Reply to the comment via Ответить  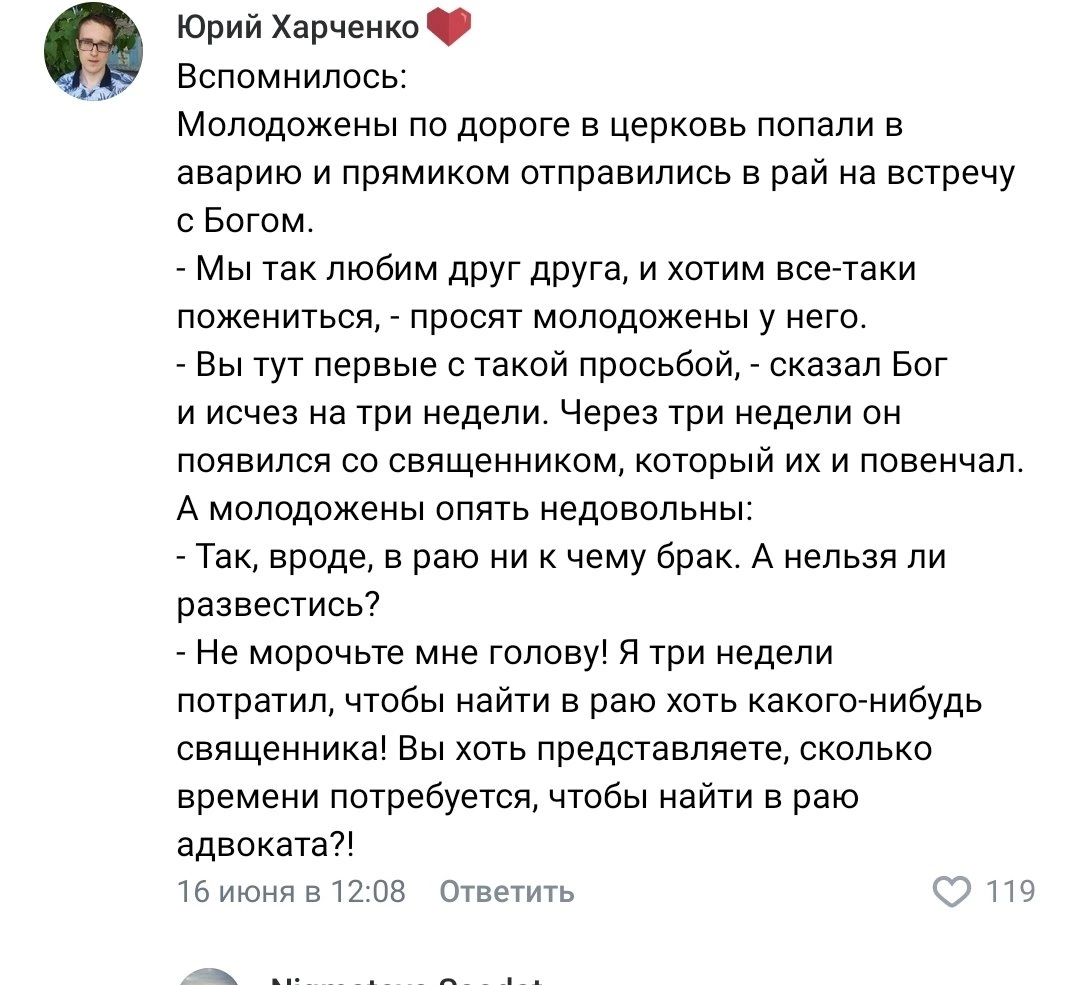click(x=506, y=891)
